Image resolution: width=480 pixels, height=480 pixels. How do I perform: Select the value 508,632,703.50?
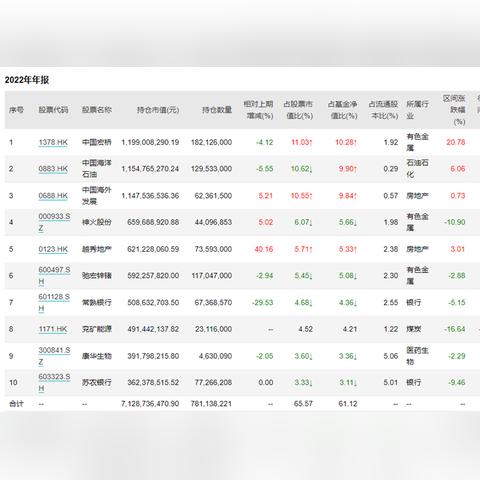point(153,303)
